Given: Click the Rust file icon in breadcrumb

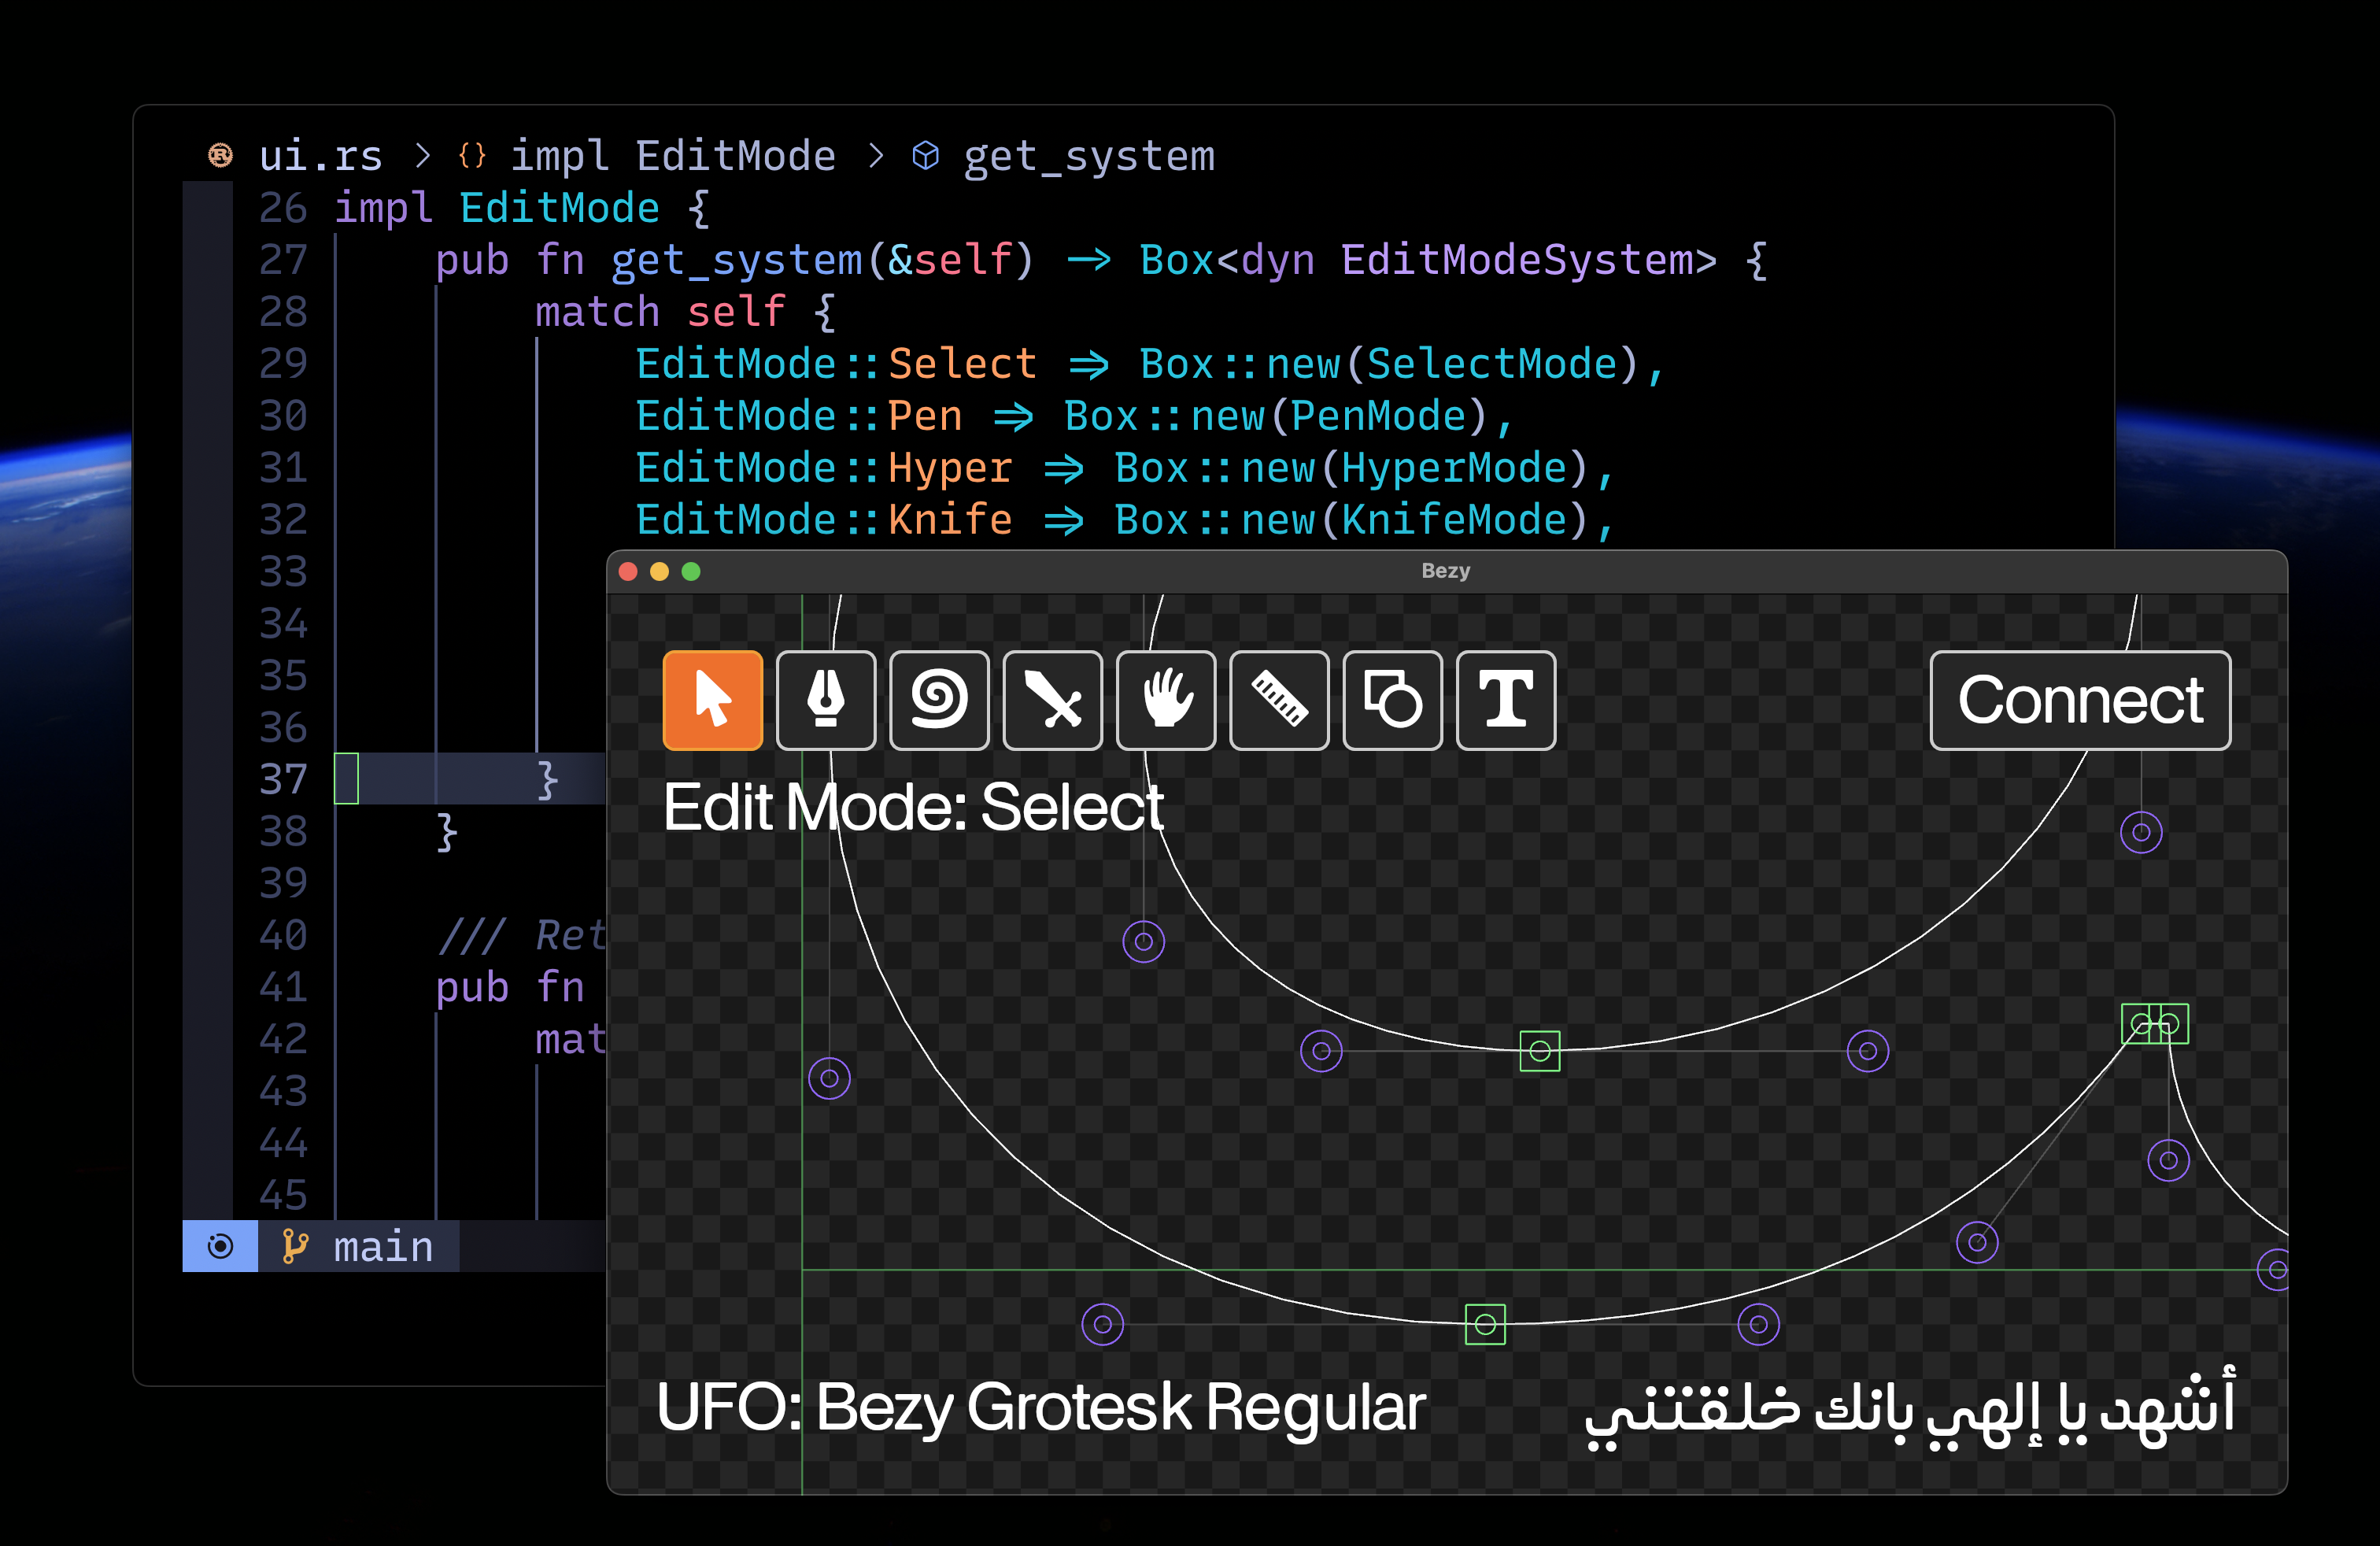Looking at the screenshot, I should (220, 155).
